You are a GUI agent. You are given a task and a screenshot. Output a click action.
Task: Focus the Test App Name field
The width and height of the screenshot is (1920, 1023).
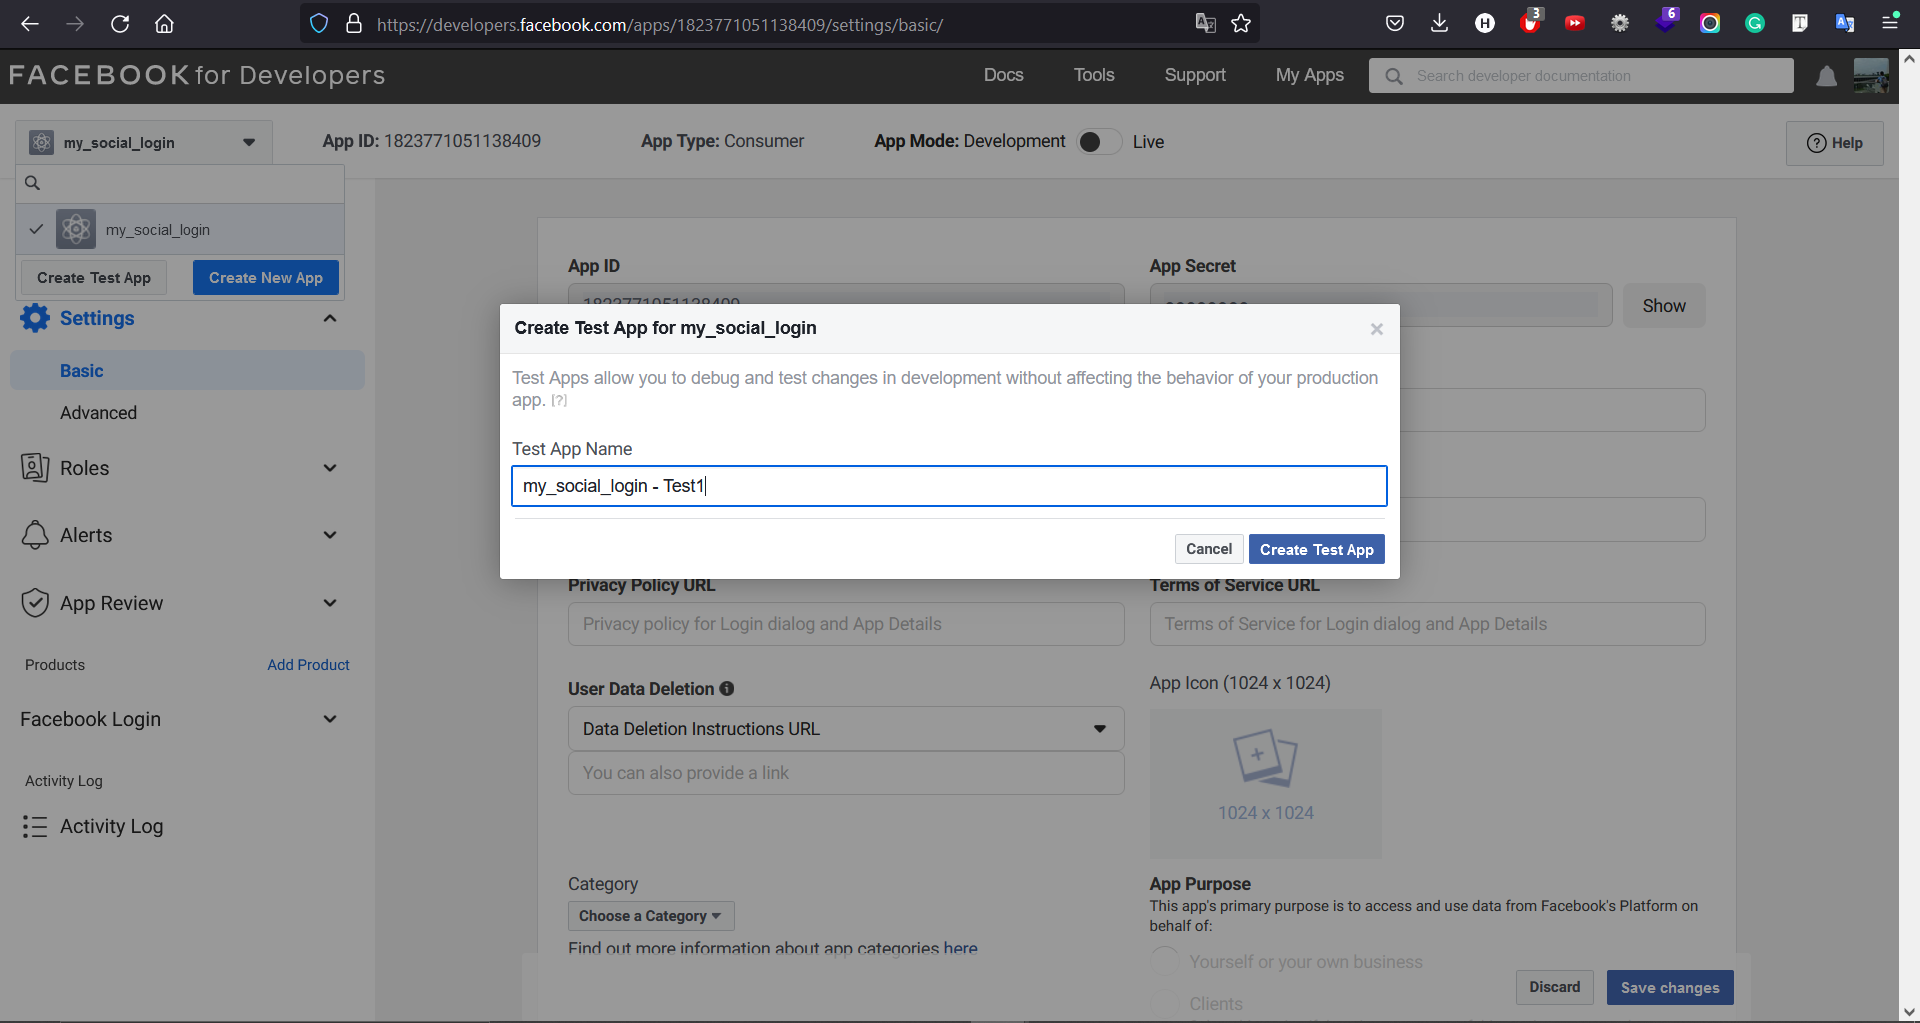949,486
